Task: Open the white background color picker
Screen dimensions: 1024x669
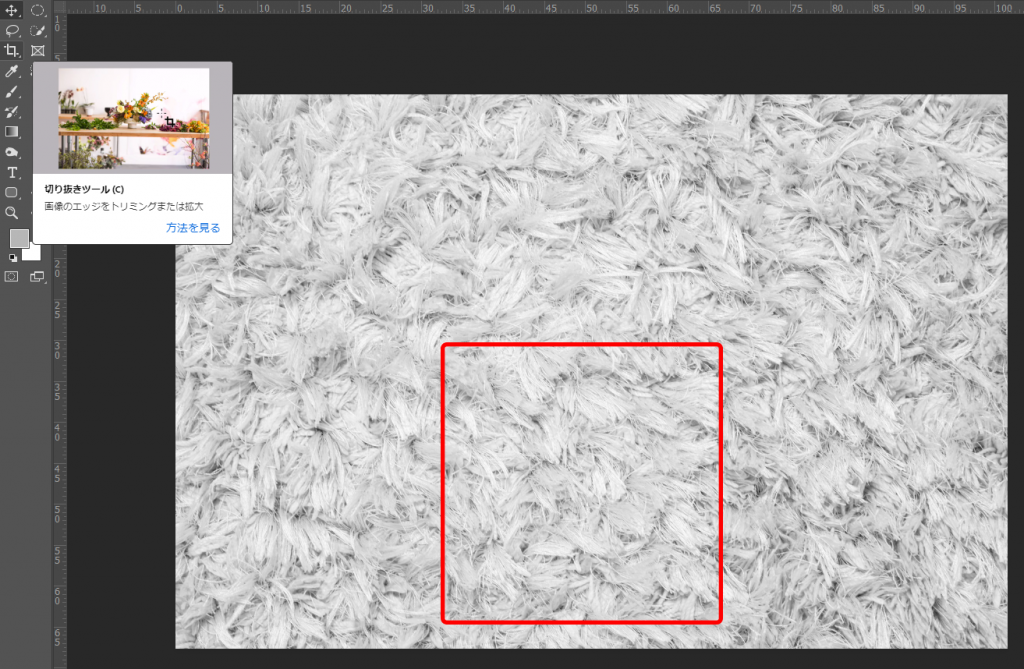Action: pos(34,253)
